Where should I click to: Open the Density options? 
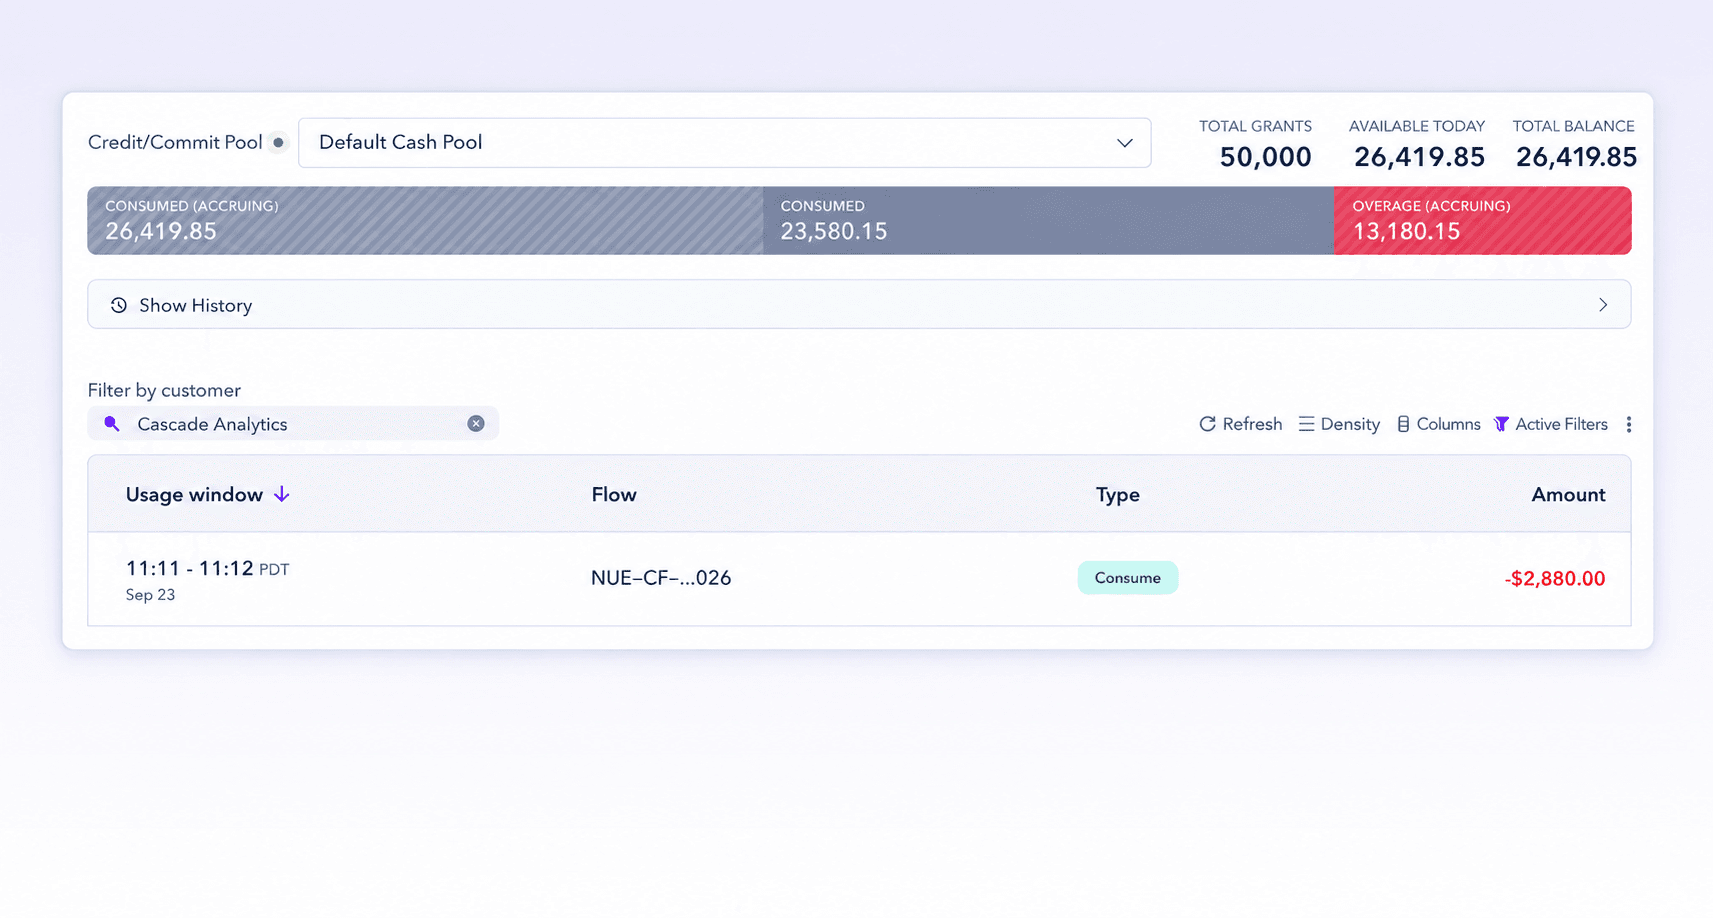click(x=1339, y=424)
